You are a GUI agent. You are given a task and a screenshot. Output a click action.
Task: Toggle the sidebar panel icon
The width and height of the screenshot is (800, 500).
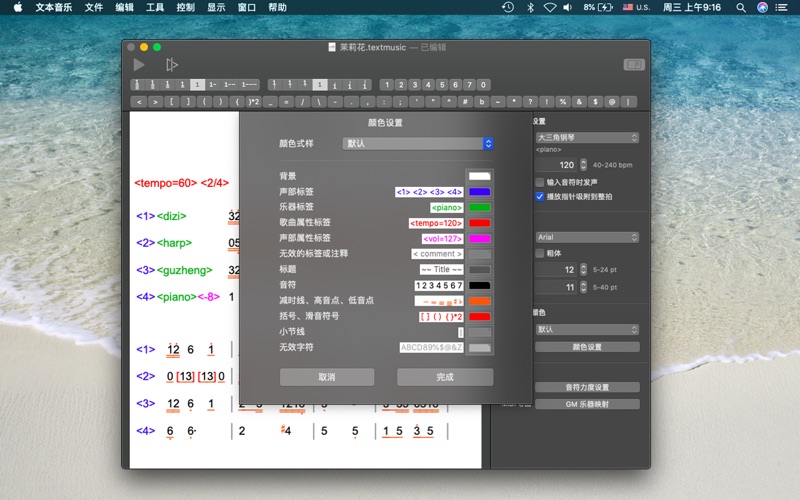(x=634, y=64)
